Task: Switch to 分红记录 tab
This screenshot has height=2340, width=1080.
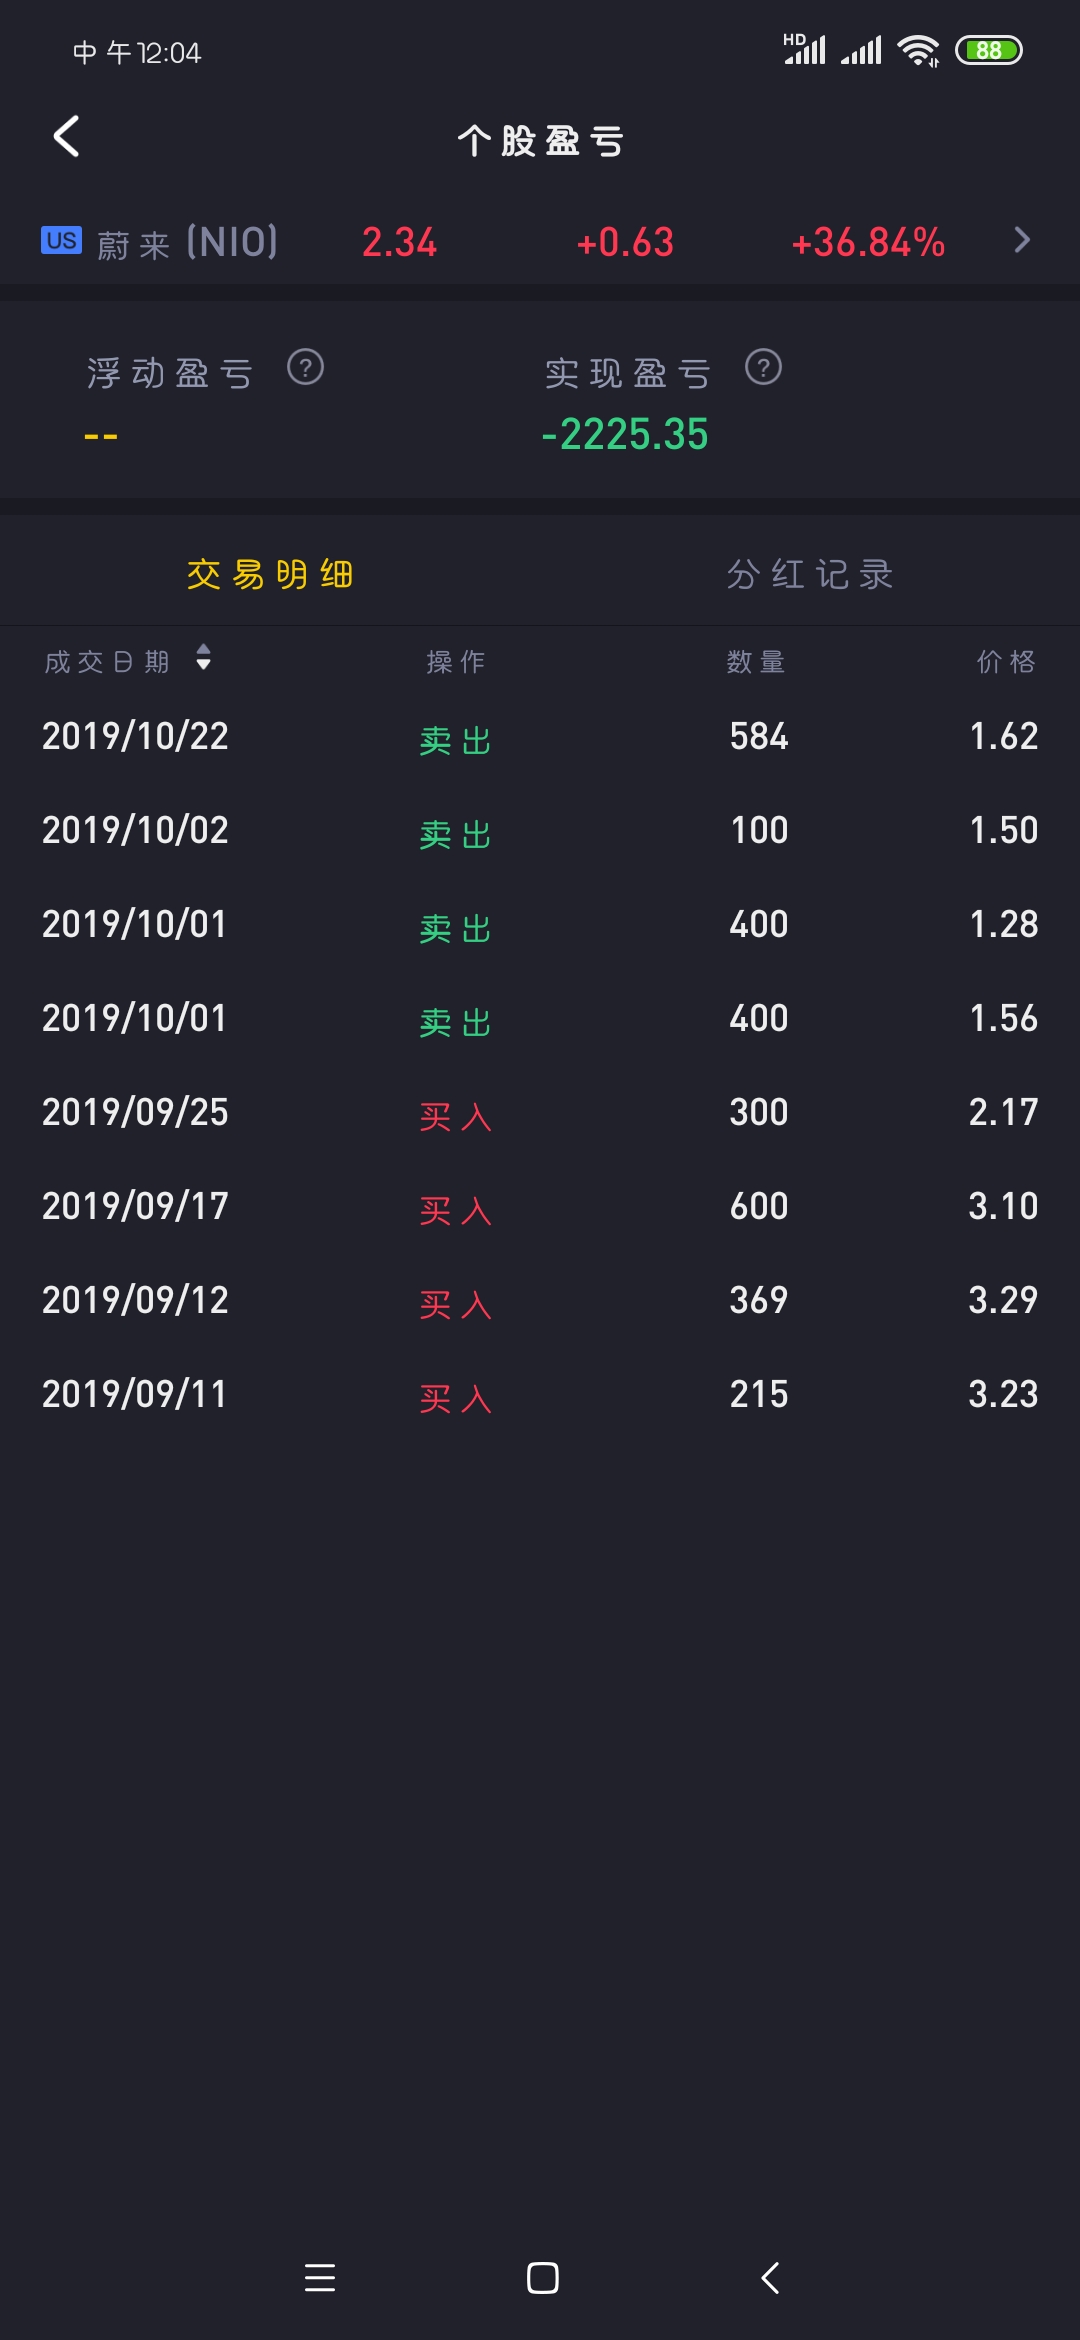Action: coord(810,574)
